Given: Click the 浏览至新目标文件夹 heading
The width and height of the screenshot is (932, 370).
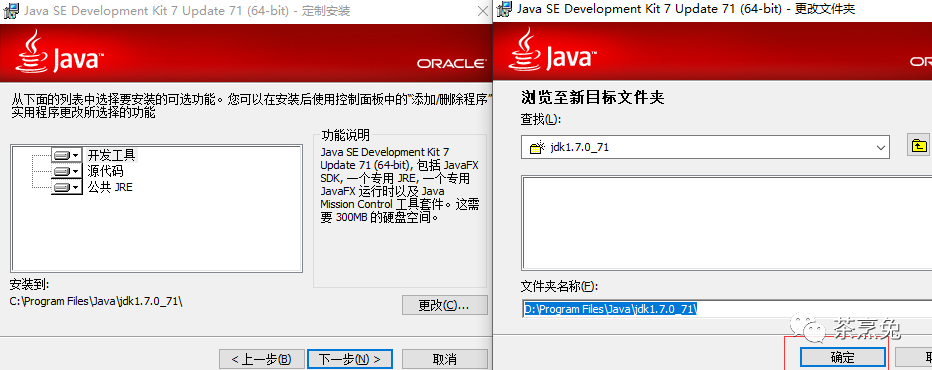Looking at the screenshot, I should pos(593,97).
